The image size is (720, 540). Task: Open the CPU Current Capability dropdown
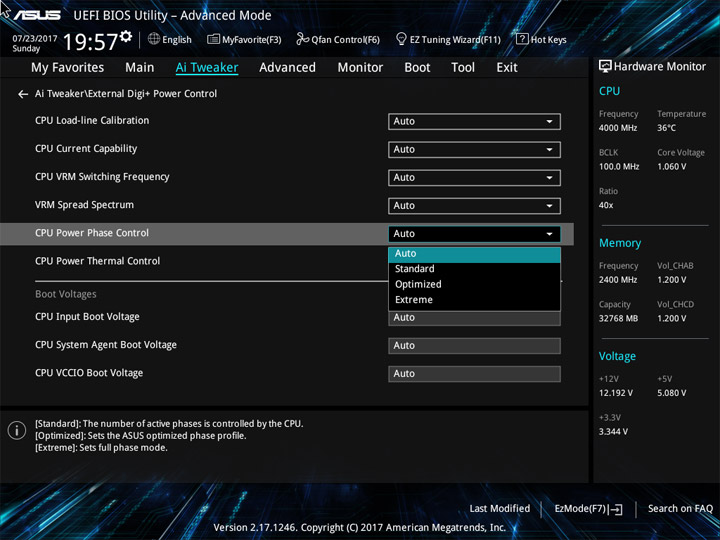(474, 149)
